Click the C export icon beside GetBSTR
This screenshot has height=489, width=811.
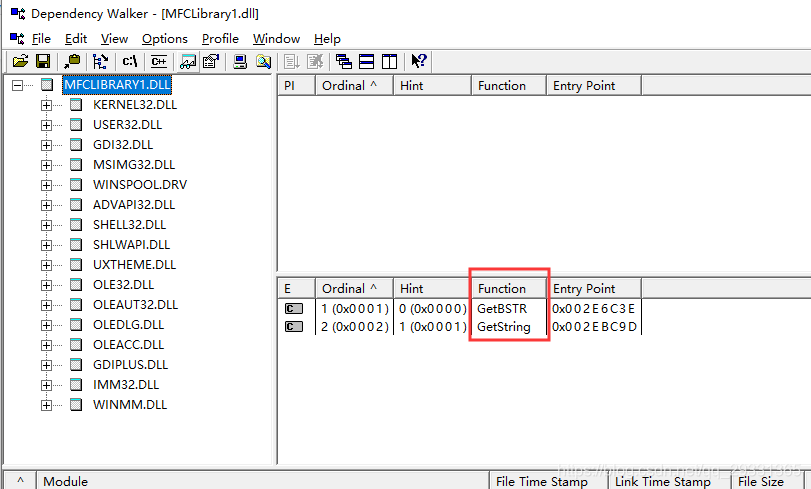point(294,309)
